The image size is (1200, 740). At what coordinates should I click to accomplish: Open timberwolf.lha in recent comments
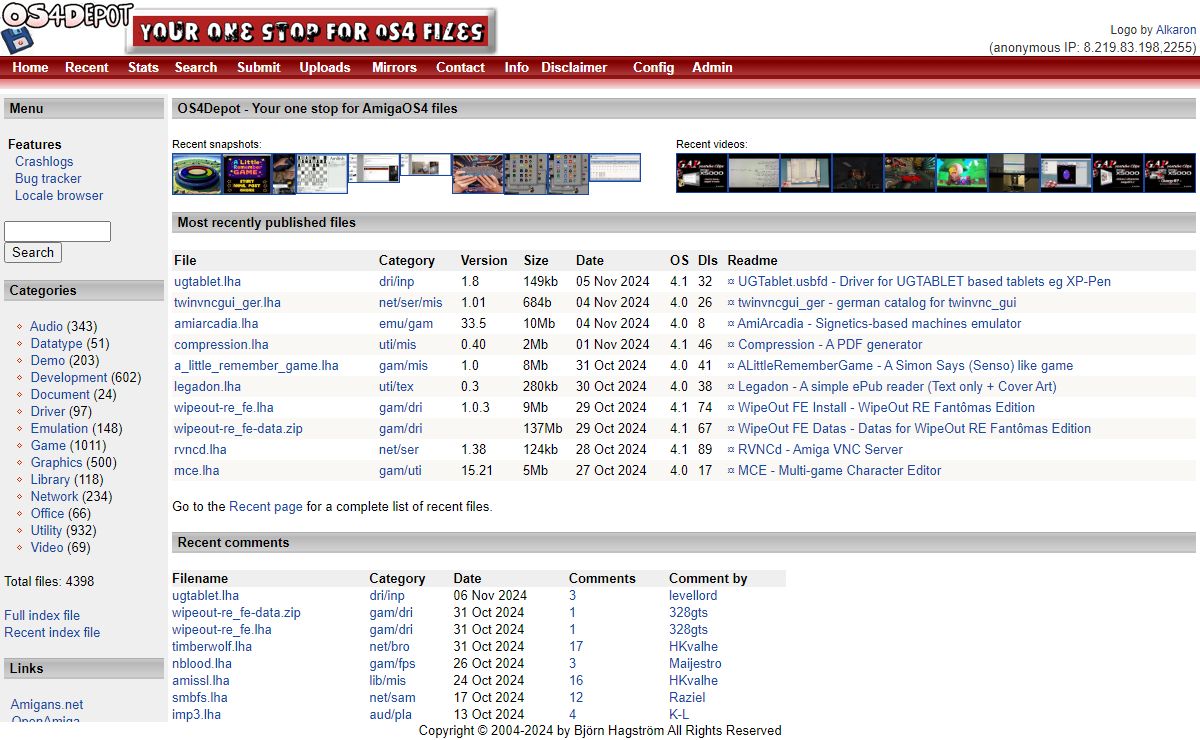[212, 646]
